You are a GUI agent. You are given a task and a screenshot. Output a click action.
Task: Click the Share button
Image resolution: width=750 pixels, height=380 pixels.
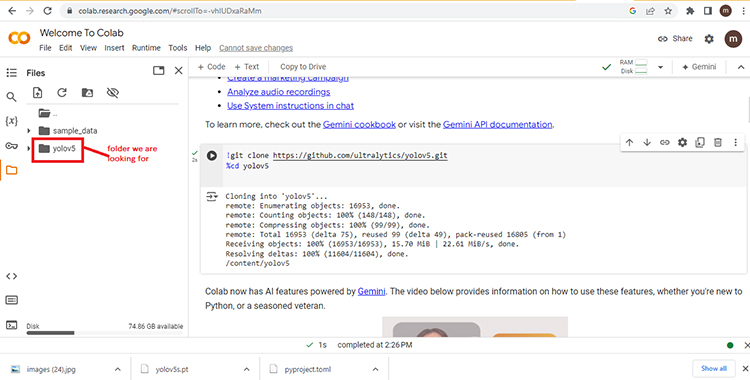pyautogui.click(x=675, y=39)
